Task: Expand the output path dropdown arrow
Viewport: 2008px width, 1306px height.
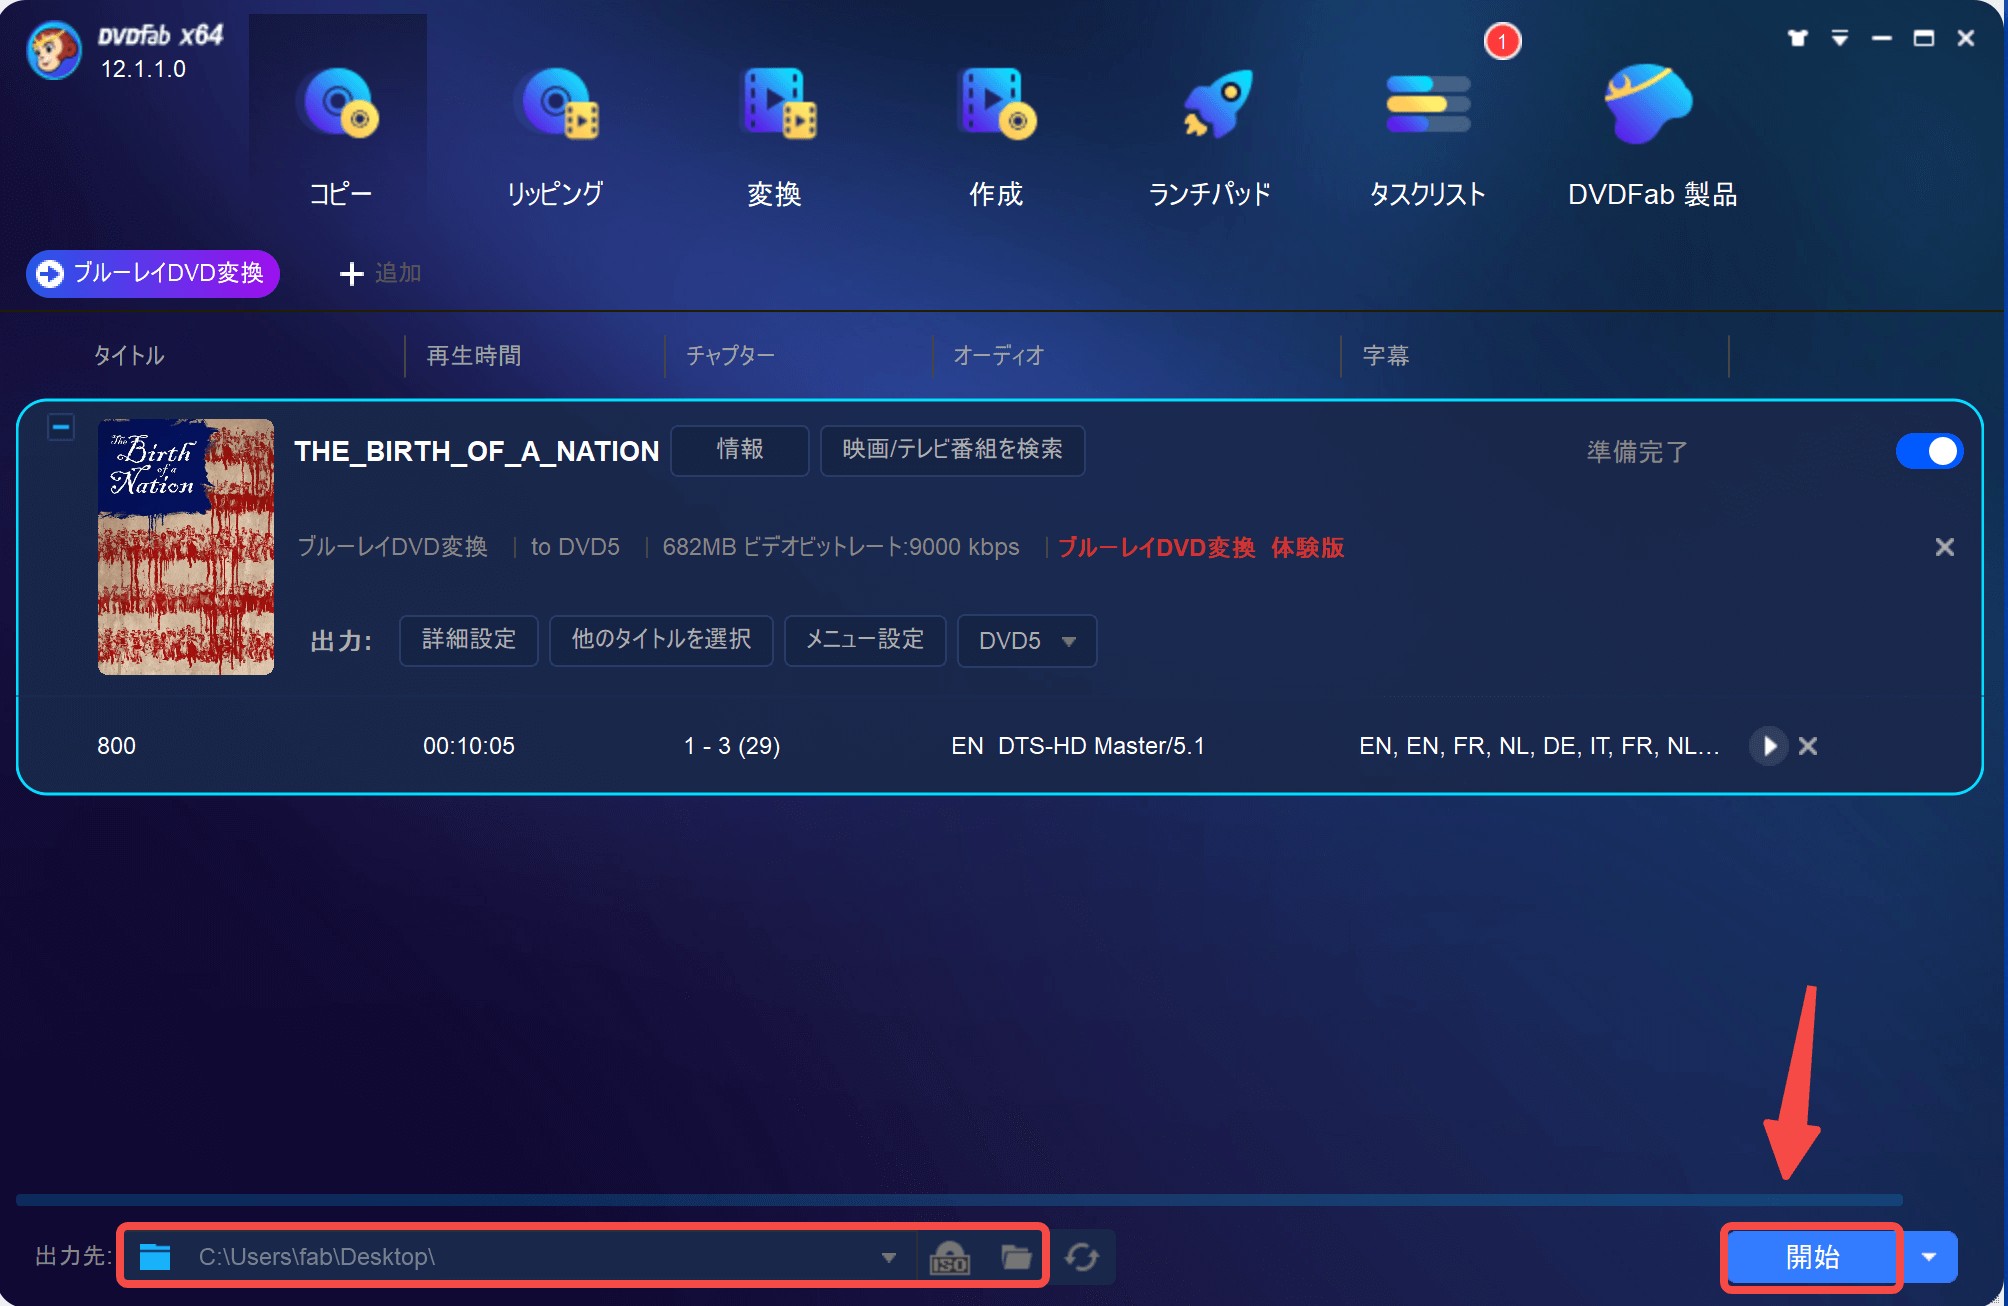Action: point(888,1258)
